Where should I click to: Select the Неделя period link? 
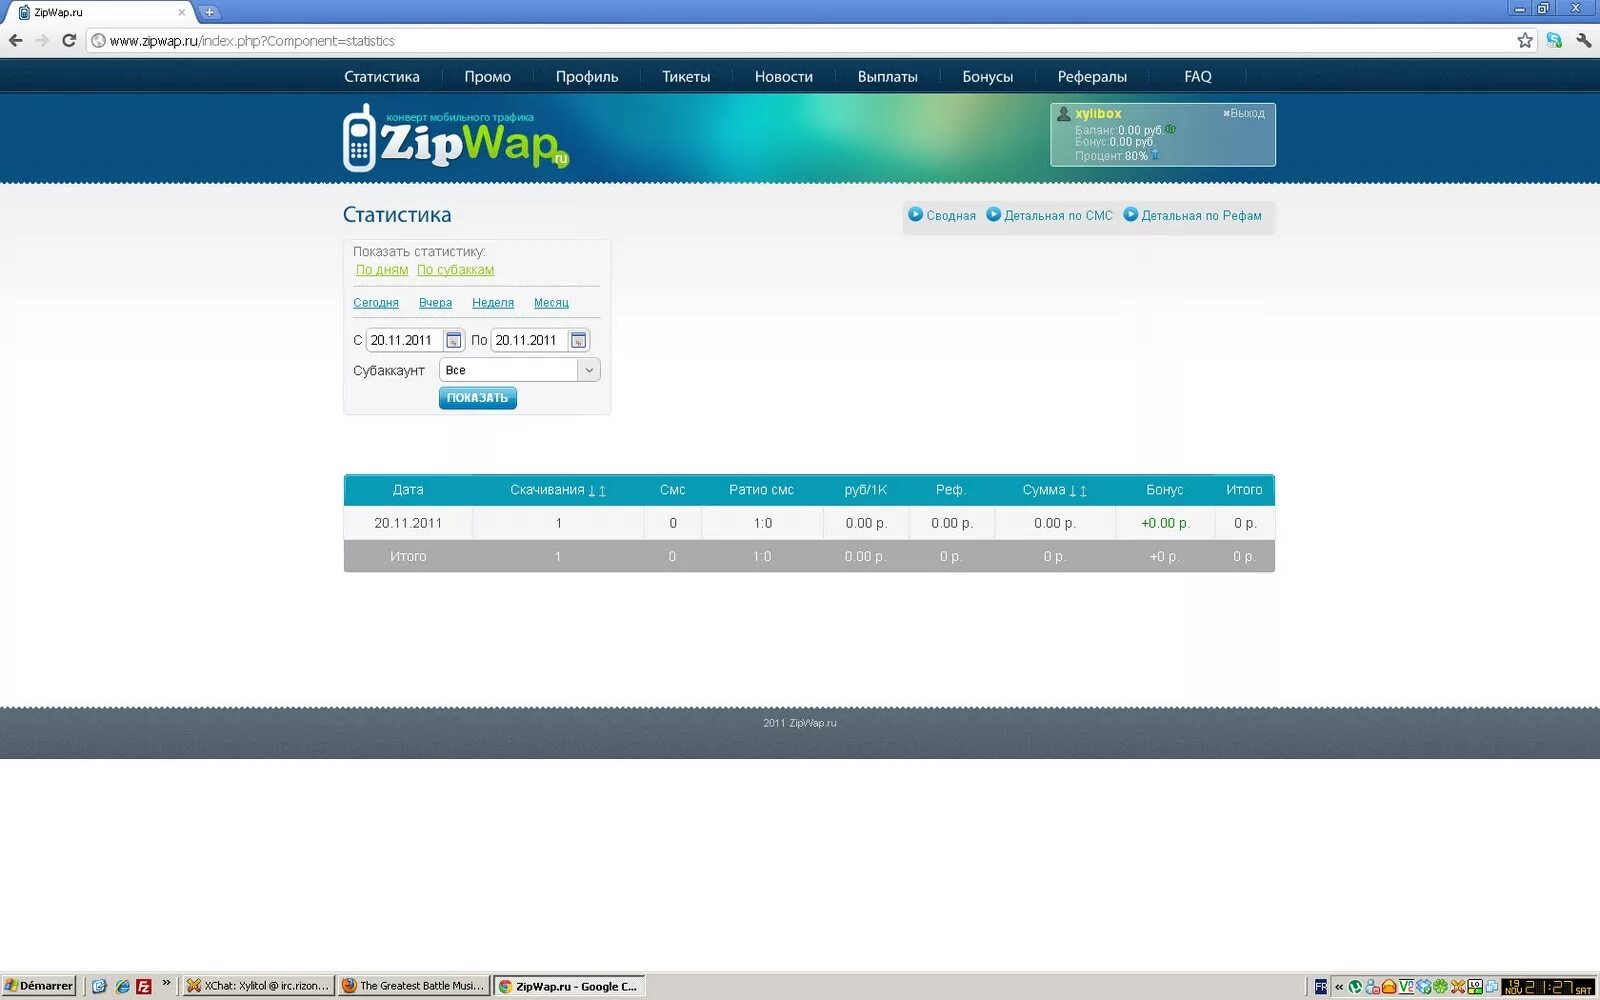point(493,303)
